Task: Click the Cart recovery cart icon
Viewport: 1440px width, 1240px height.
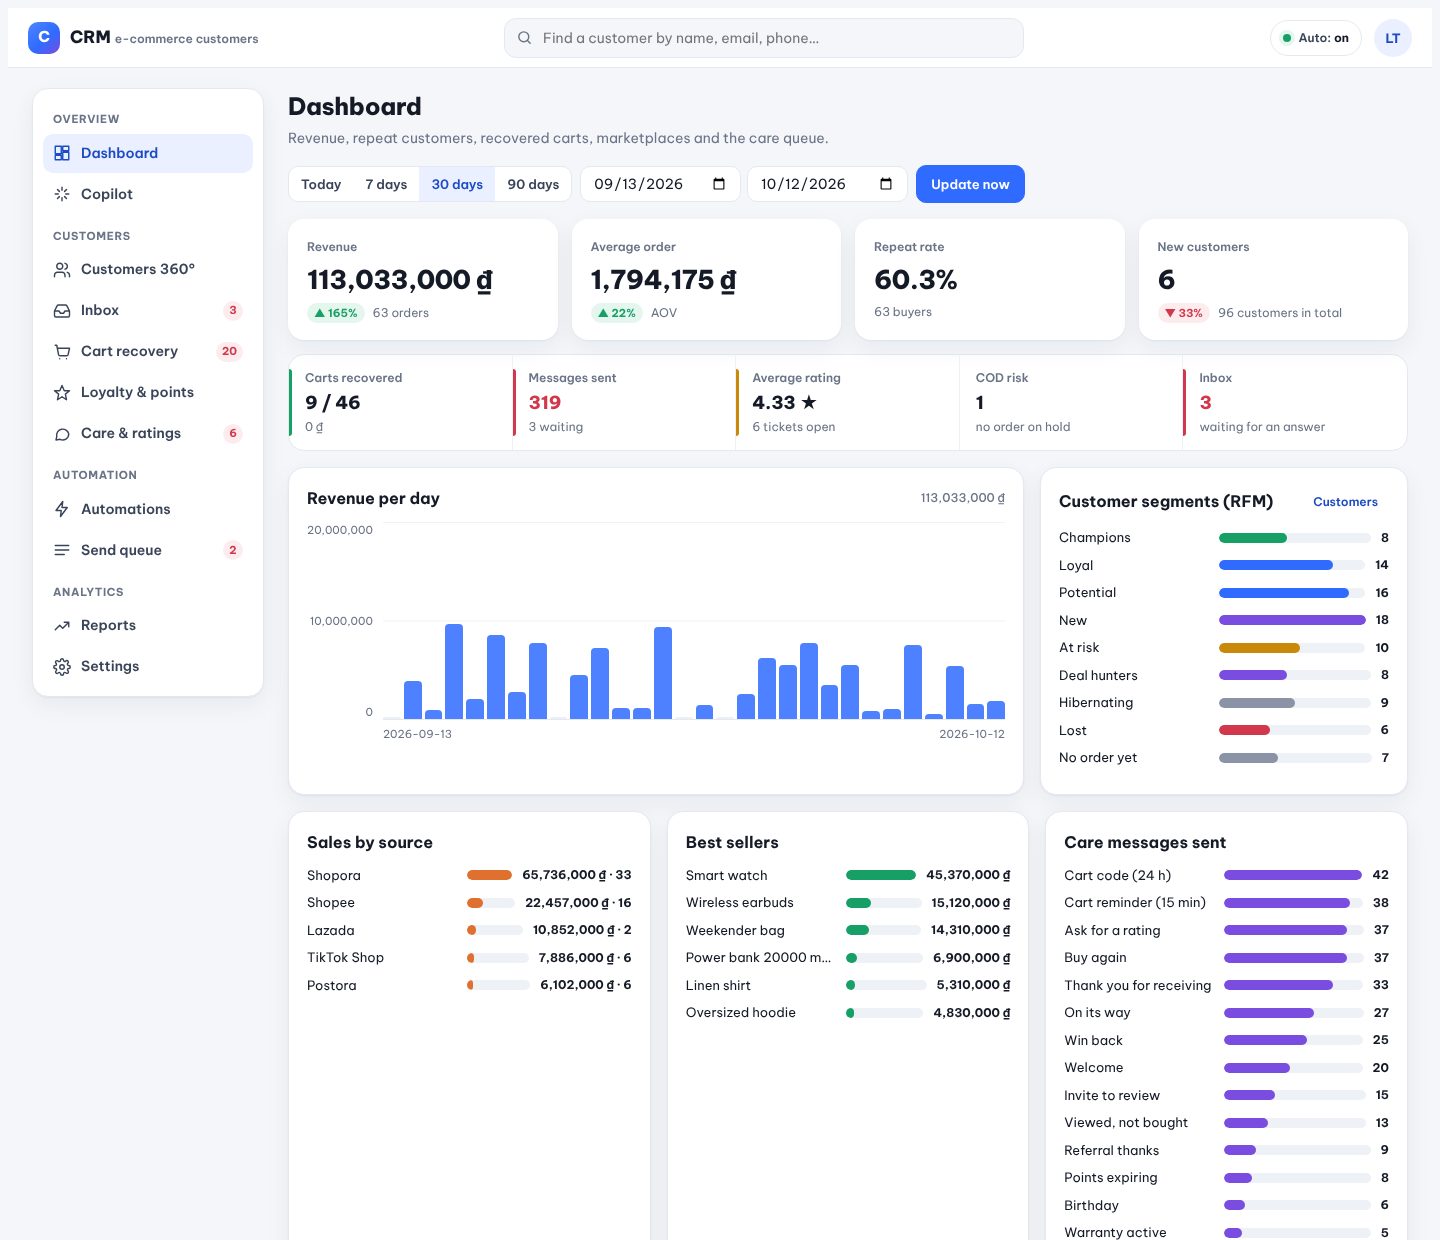Action: [x=62, y=351]
